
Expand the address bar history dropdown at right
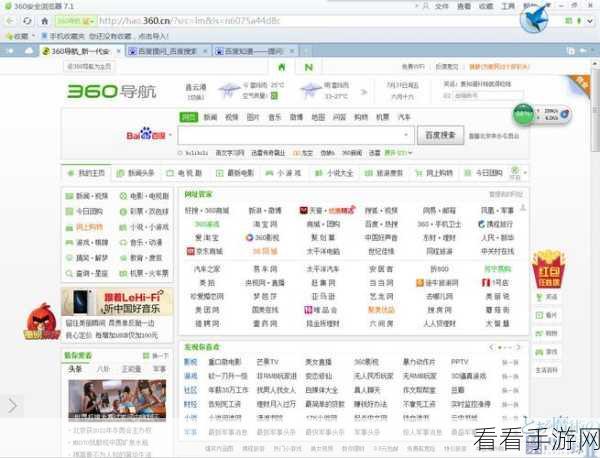pyautogui.click(x=590, y=21)
